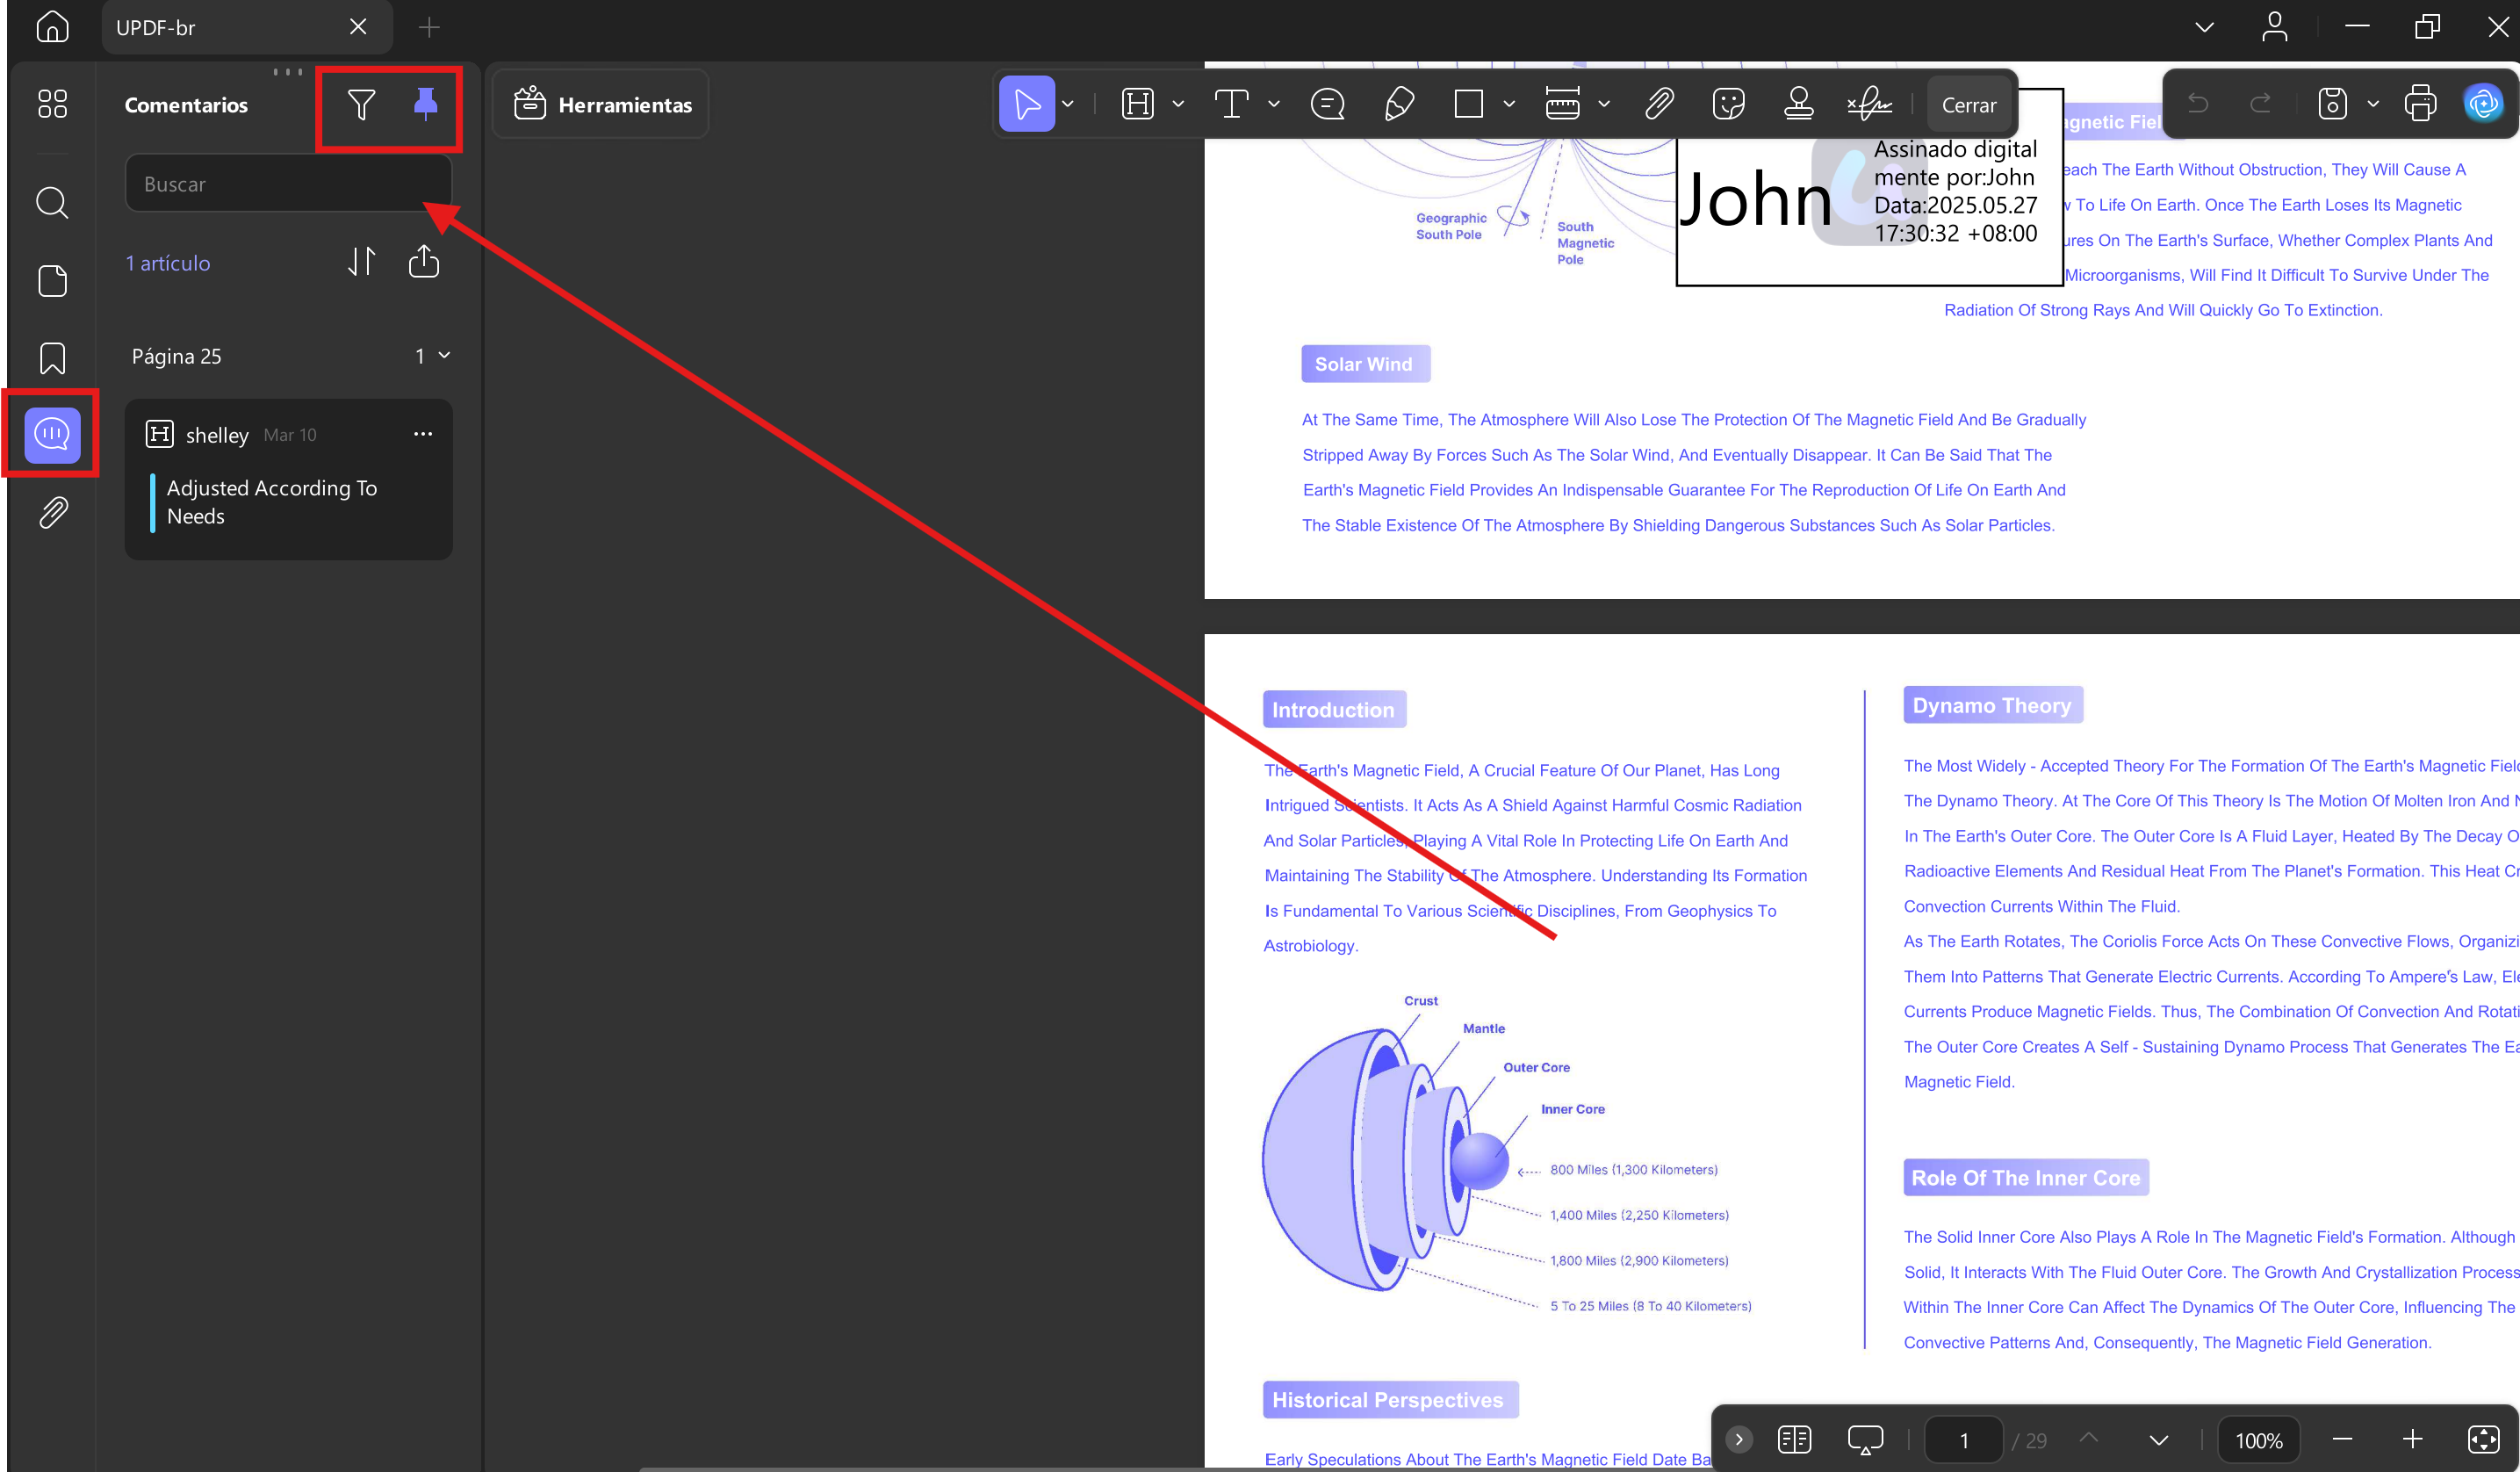
Task: Open the sticker tool
Action: pyautogui.click(x=1729, y=104)
